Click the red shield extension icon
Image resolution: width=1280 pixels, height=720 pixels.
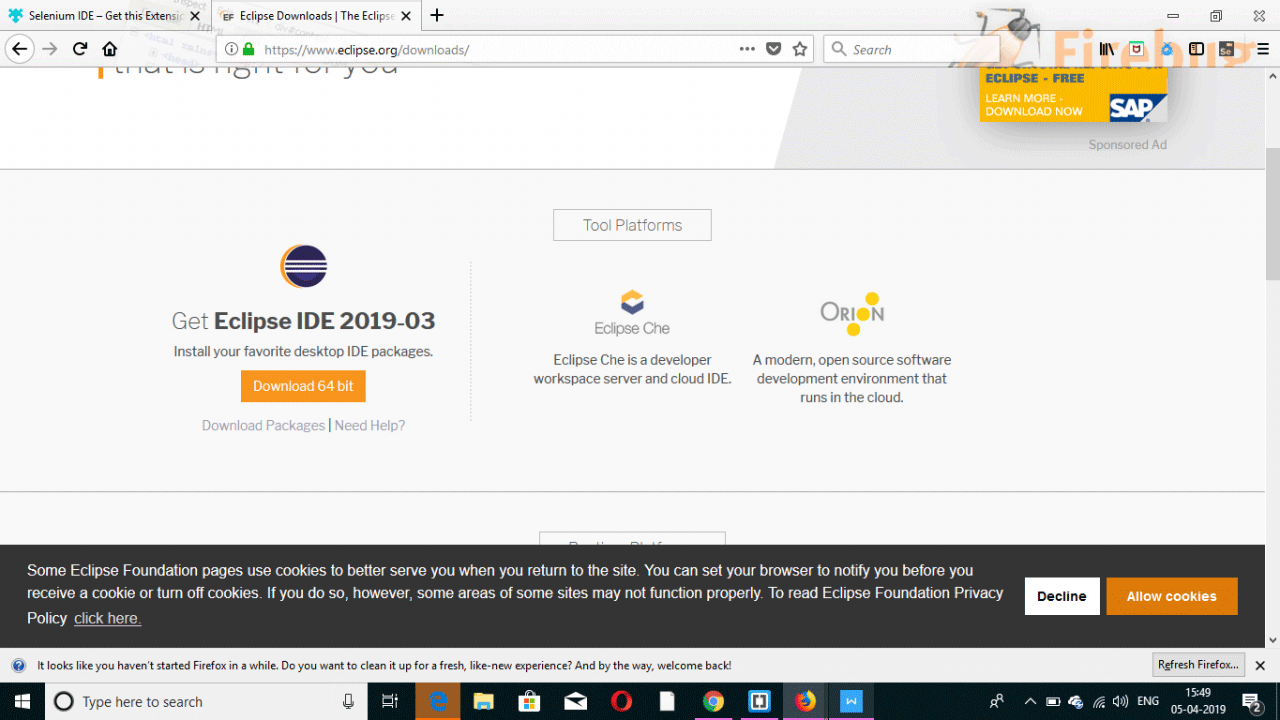click(x=1137, y=48)
